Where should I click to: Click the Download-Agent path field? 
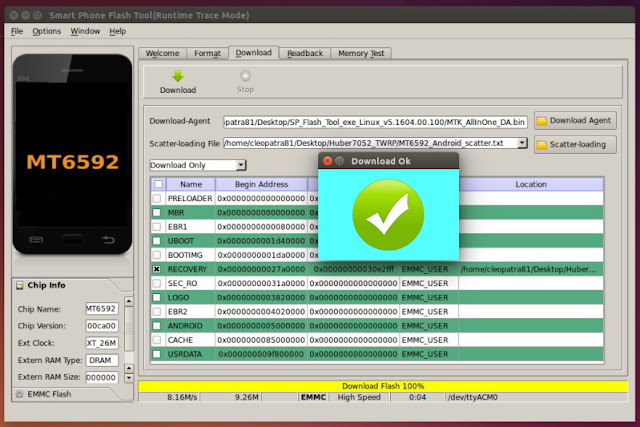pos(375,122)
